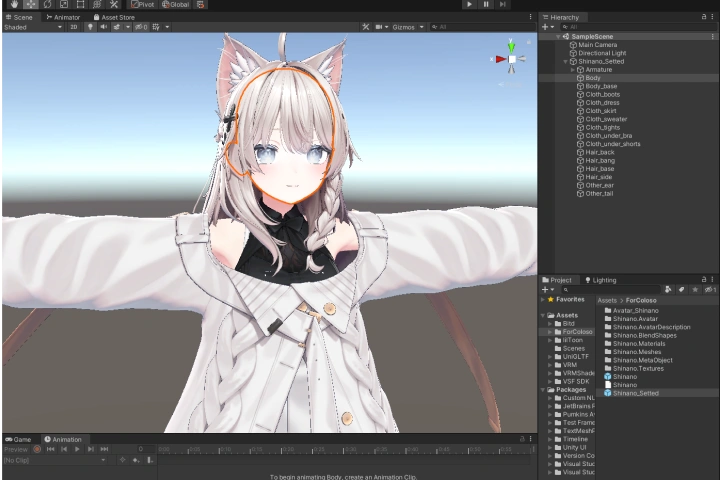Open grid settings dropdown arrow
Image resolution: width=720 pixels, height=480 pixels.
(x=167, y=27)
